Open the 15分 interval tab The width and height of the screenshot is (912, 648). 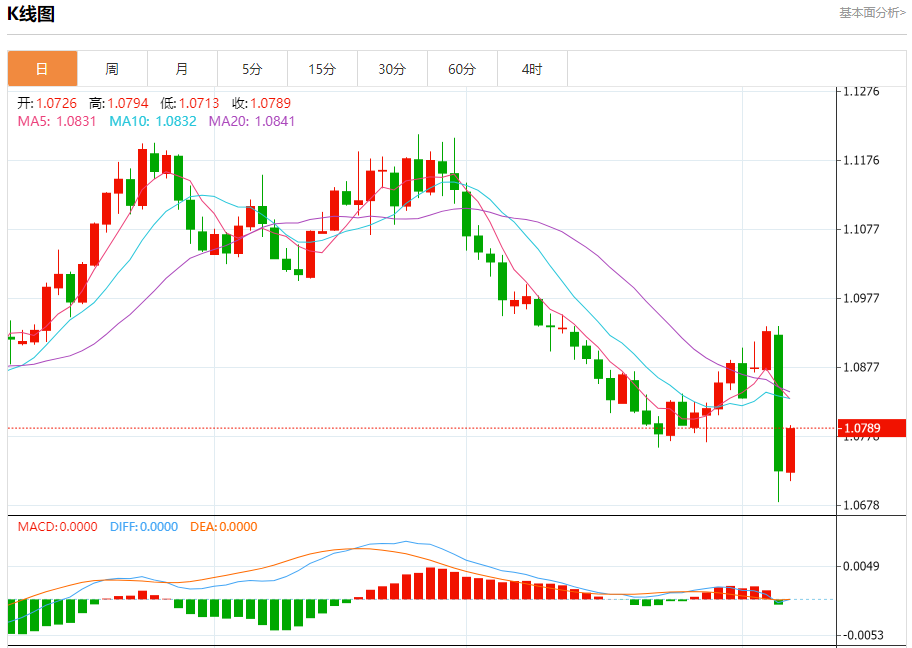[322, 69]
